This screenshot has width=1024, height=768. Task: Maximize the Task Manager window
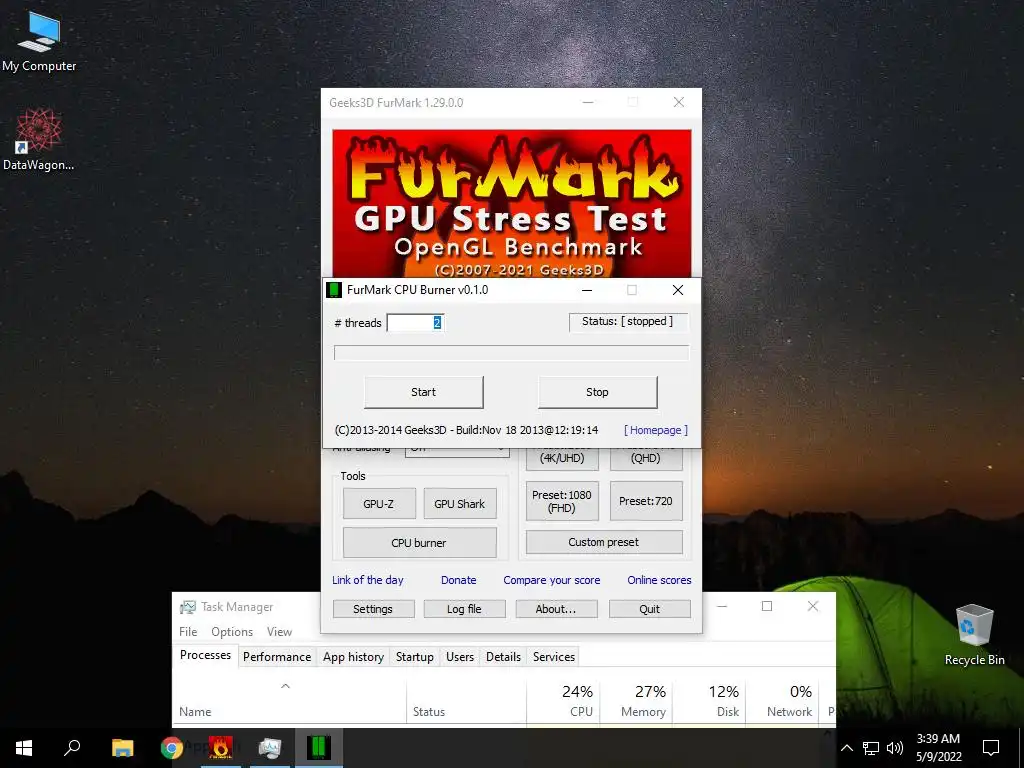[x=767, y=607]
